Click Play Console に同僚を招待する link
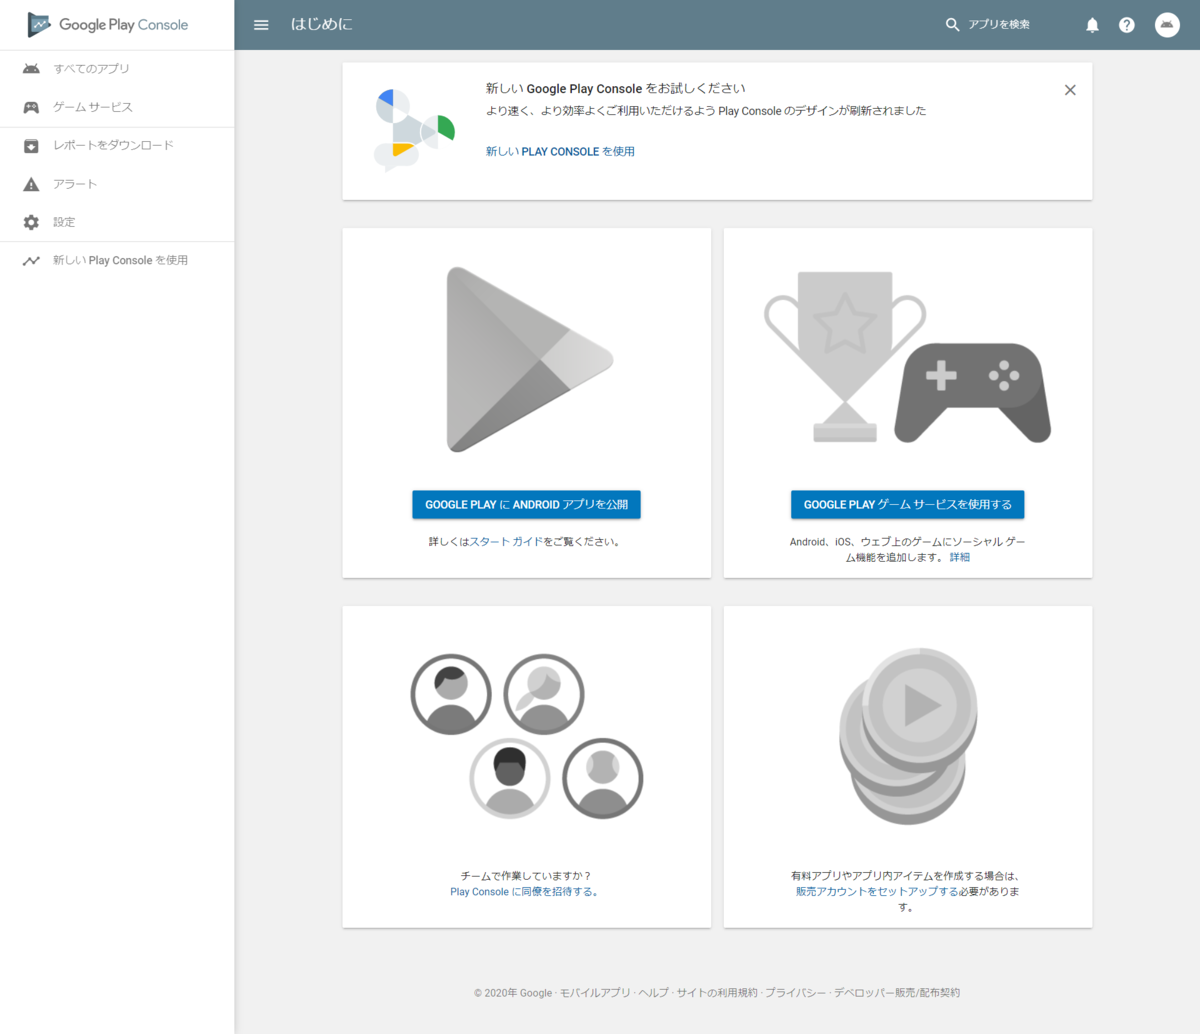This screenshot has width=1200, height=1034. tap(525, 891)
